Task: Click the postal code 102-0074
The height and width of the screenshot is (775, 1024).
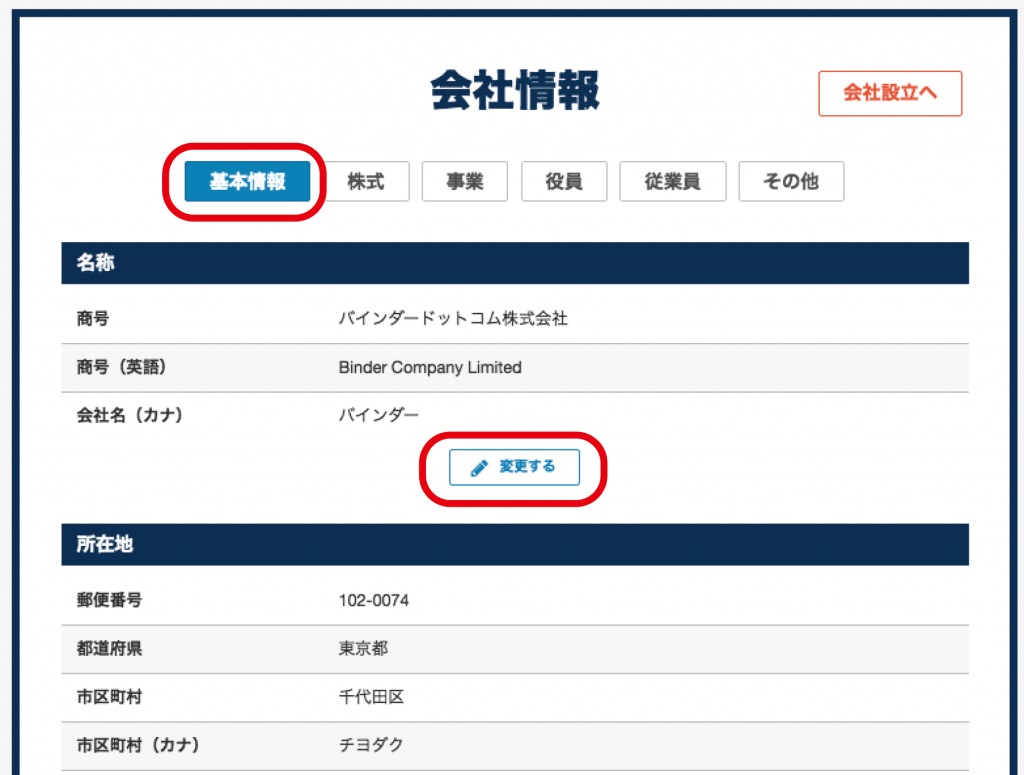Action: (x=374, y=601)
